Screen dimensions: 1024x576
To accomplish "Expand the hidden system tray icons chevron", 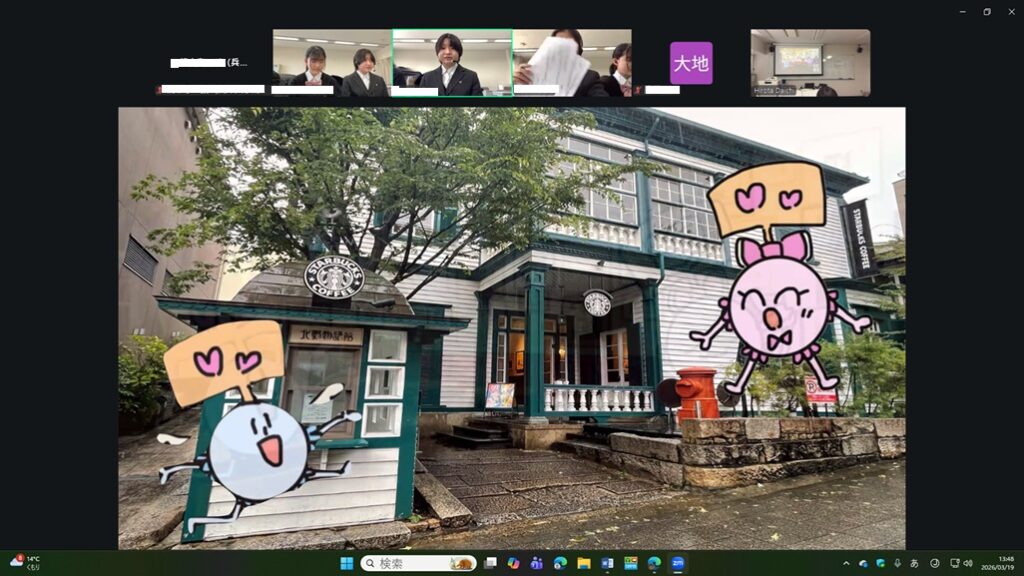I will [x=846, y=563].
